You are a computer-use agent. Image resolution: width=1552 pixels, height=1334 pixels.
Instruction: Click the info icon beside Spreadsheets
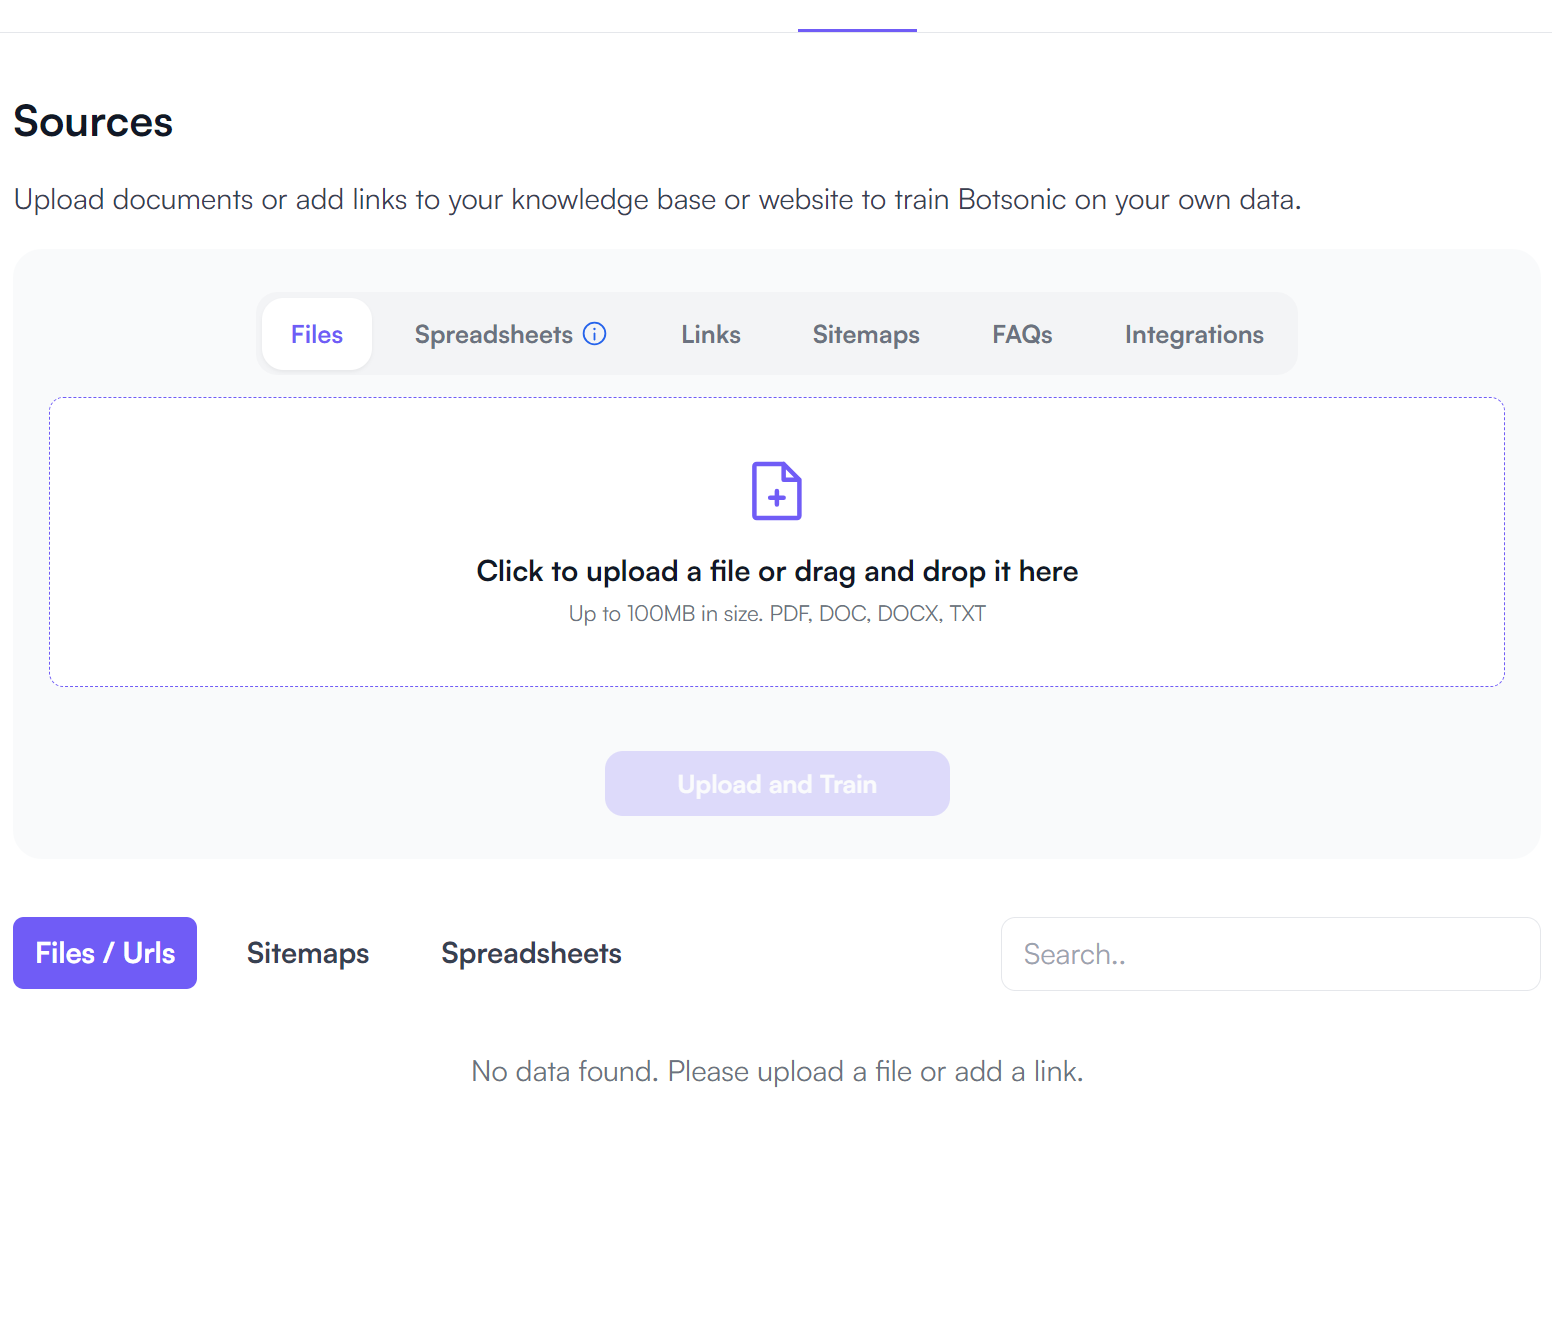(x=595, y=334)
